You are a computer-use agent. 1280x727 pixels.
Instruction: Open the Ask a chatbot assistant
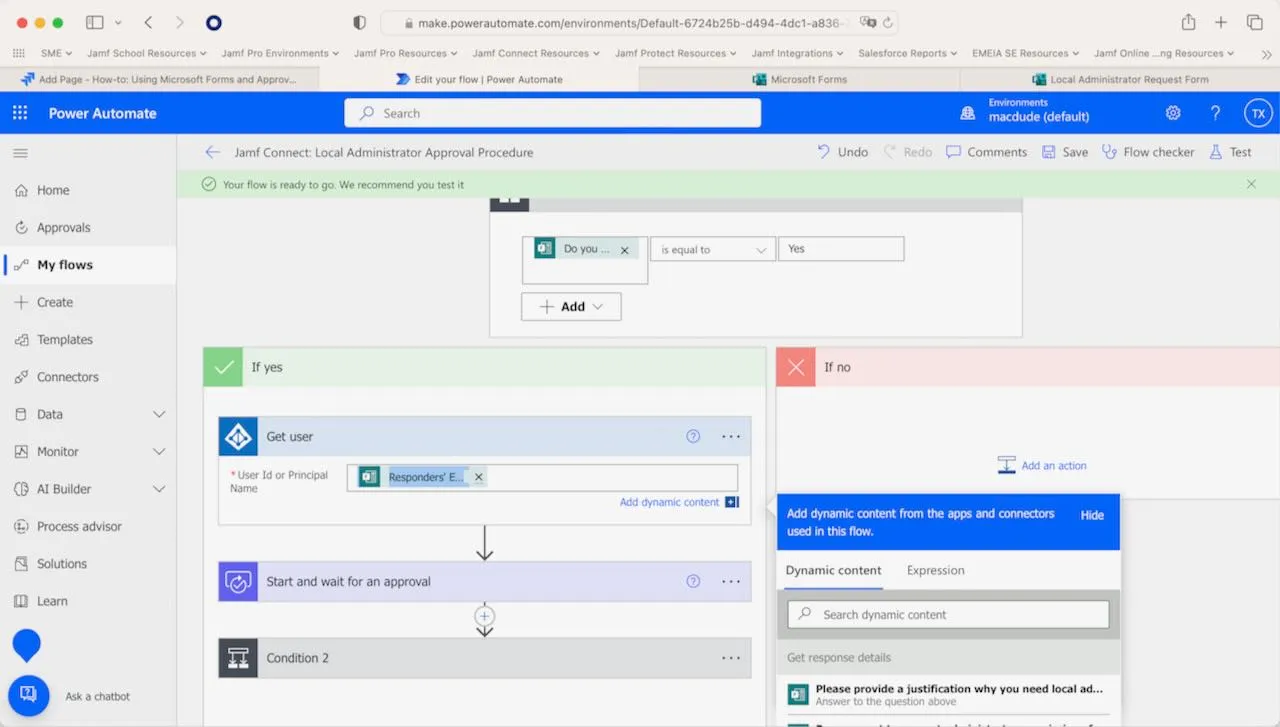tap(28, 695)
